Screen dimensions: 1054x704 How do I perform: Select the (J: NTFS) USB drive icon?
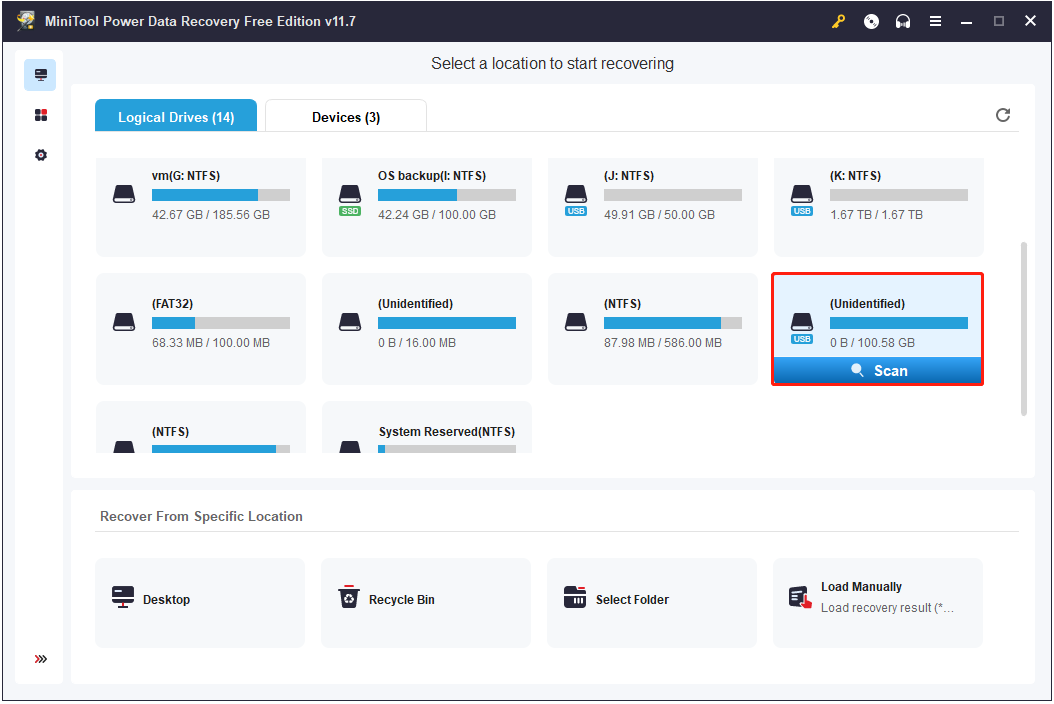576,200
